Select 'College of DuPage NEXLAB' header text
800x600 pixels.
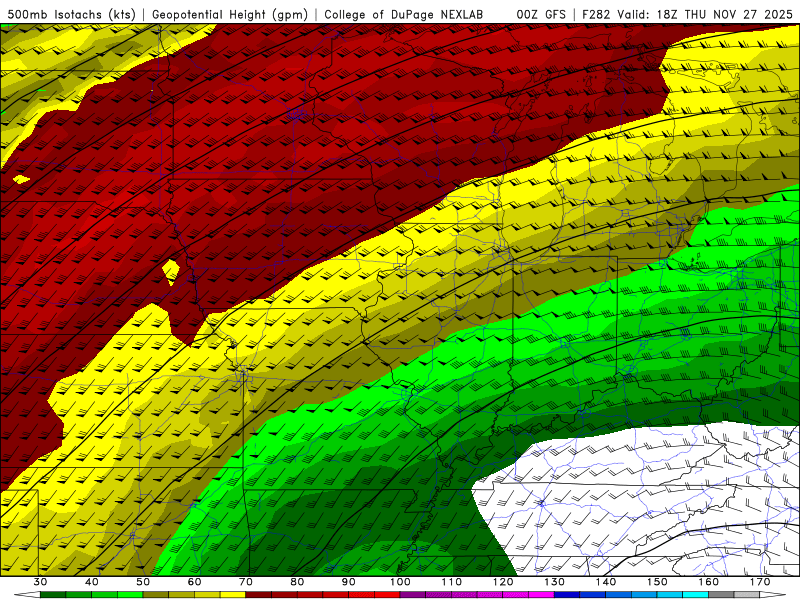click(x=404, y=15)
